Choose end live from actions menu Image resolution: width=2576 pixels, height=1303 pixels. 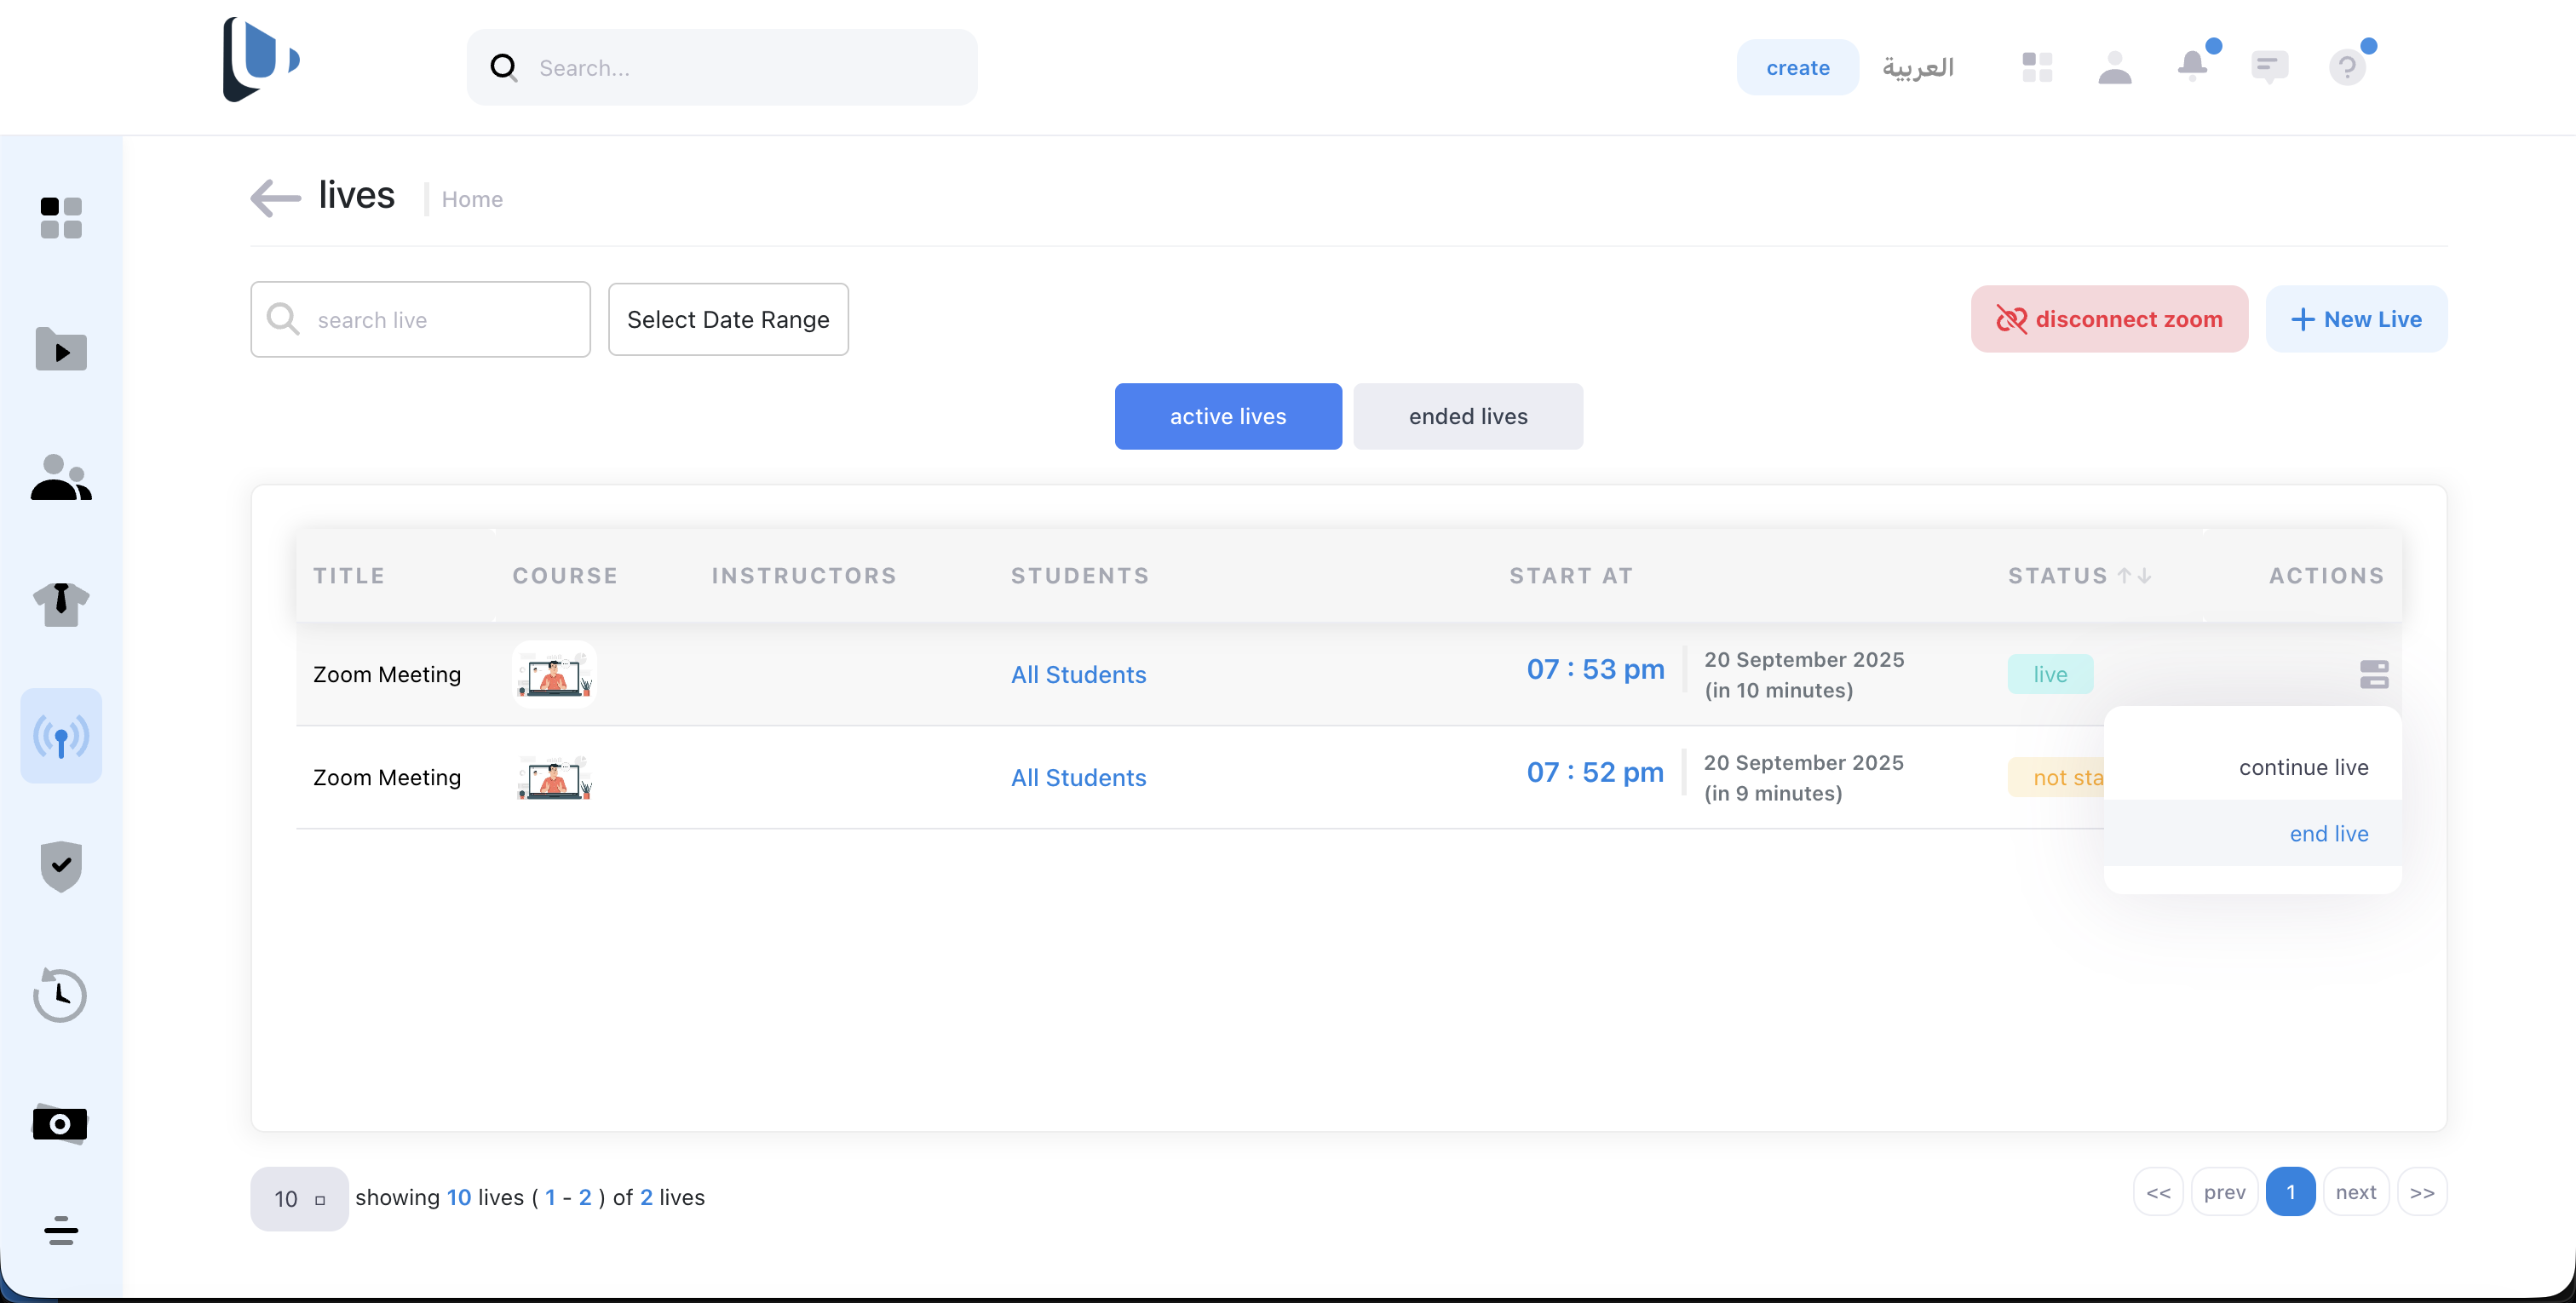pos(2252,833)
